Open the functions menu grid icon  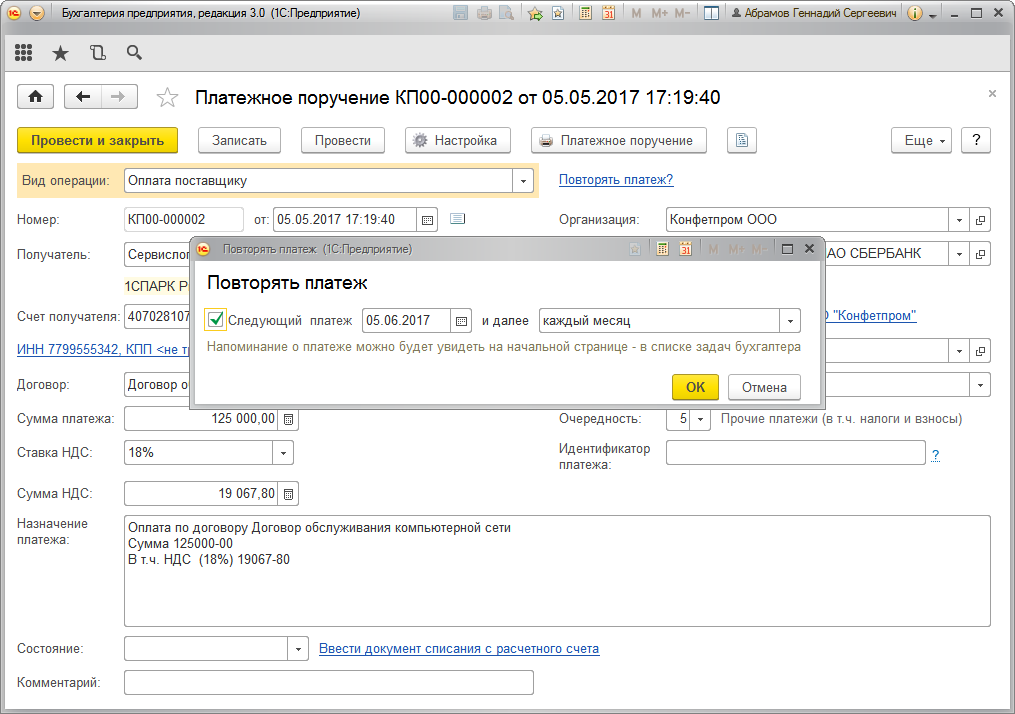22,52
